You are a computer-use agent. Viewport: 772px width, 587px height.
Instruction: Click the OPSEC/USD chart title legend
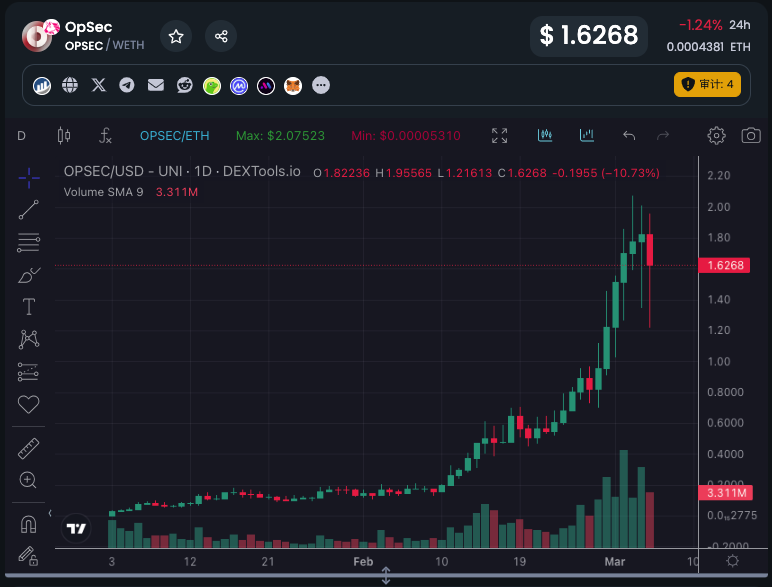pos(182,171)
